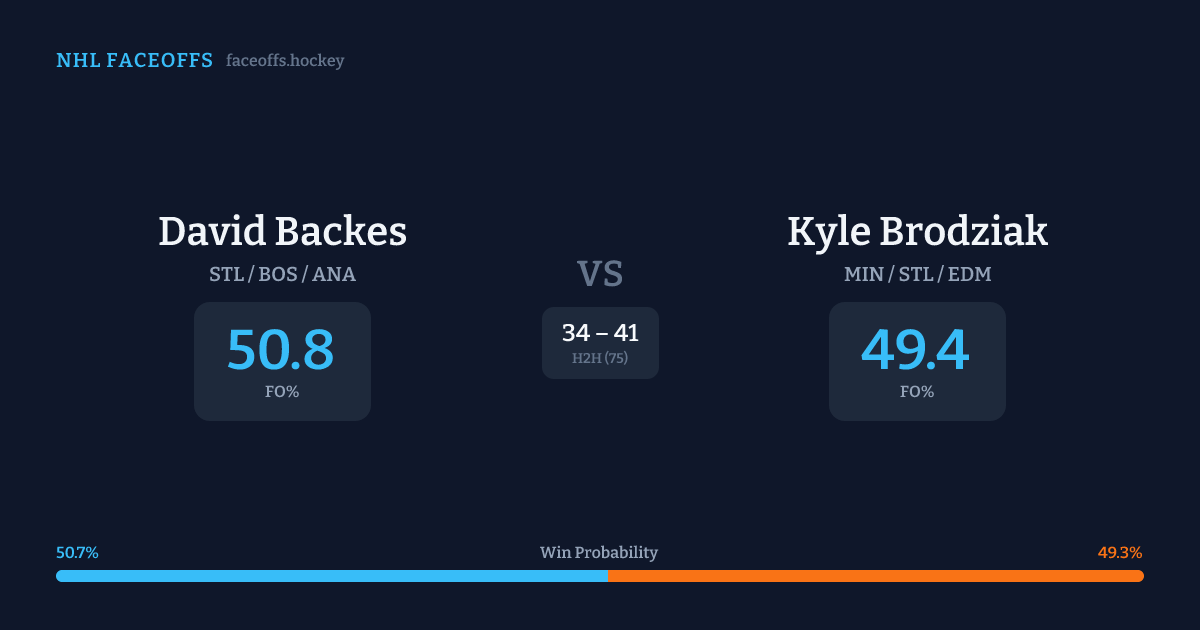Click the Win Probability label

point(599,553)
